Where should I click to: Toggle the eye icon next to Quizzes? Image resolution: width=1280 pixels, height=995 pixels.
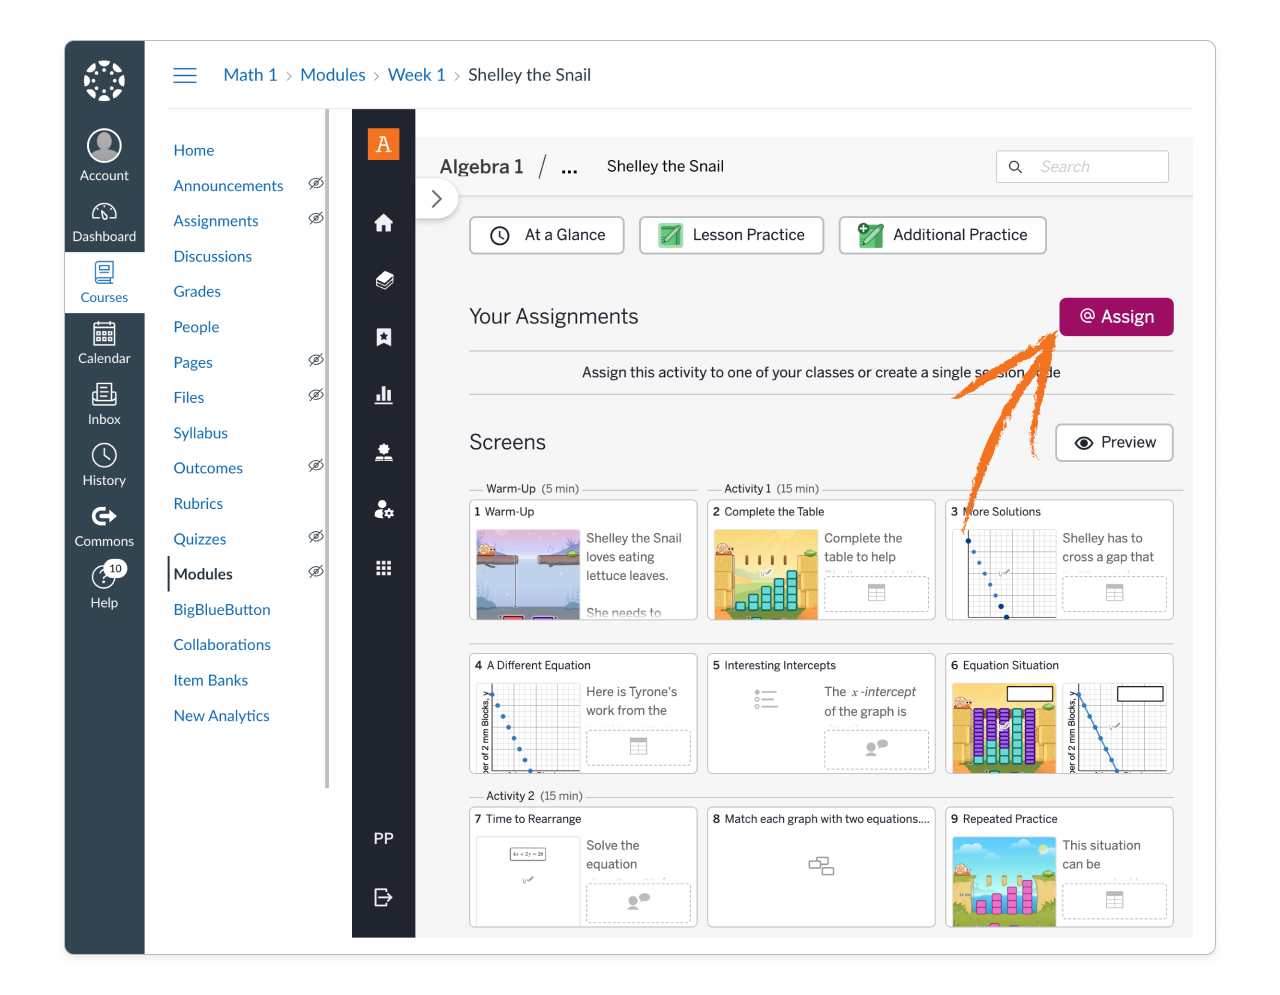click(316, 536)
